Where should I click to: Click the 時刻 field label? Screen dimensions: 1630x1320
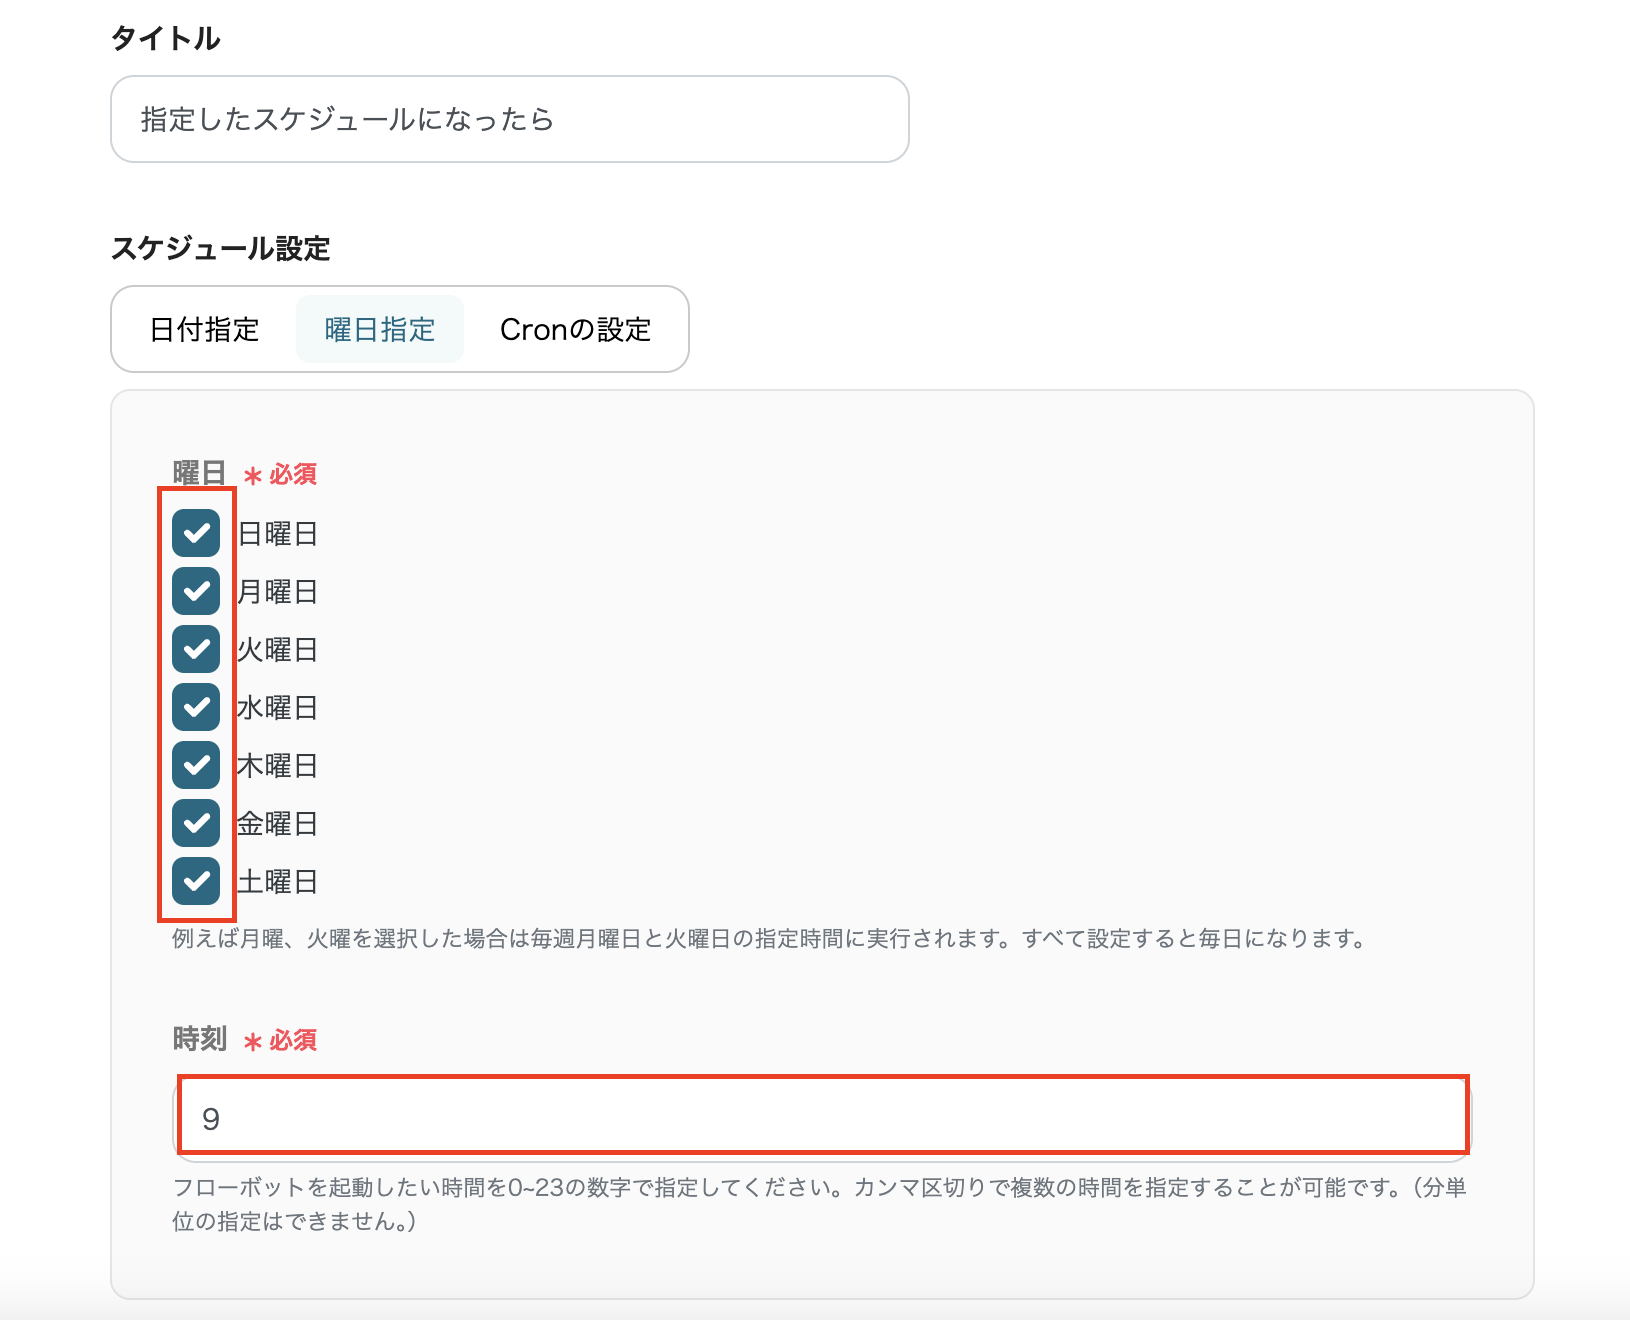200,1039
